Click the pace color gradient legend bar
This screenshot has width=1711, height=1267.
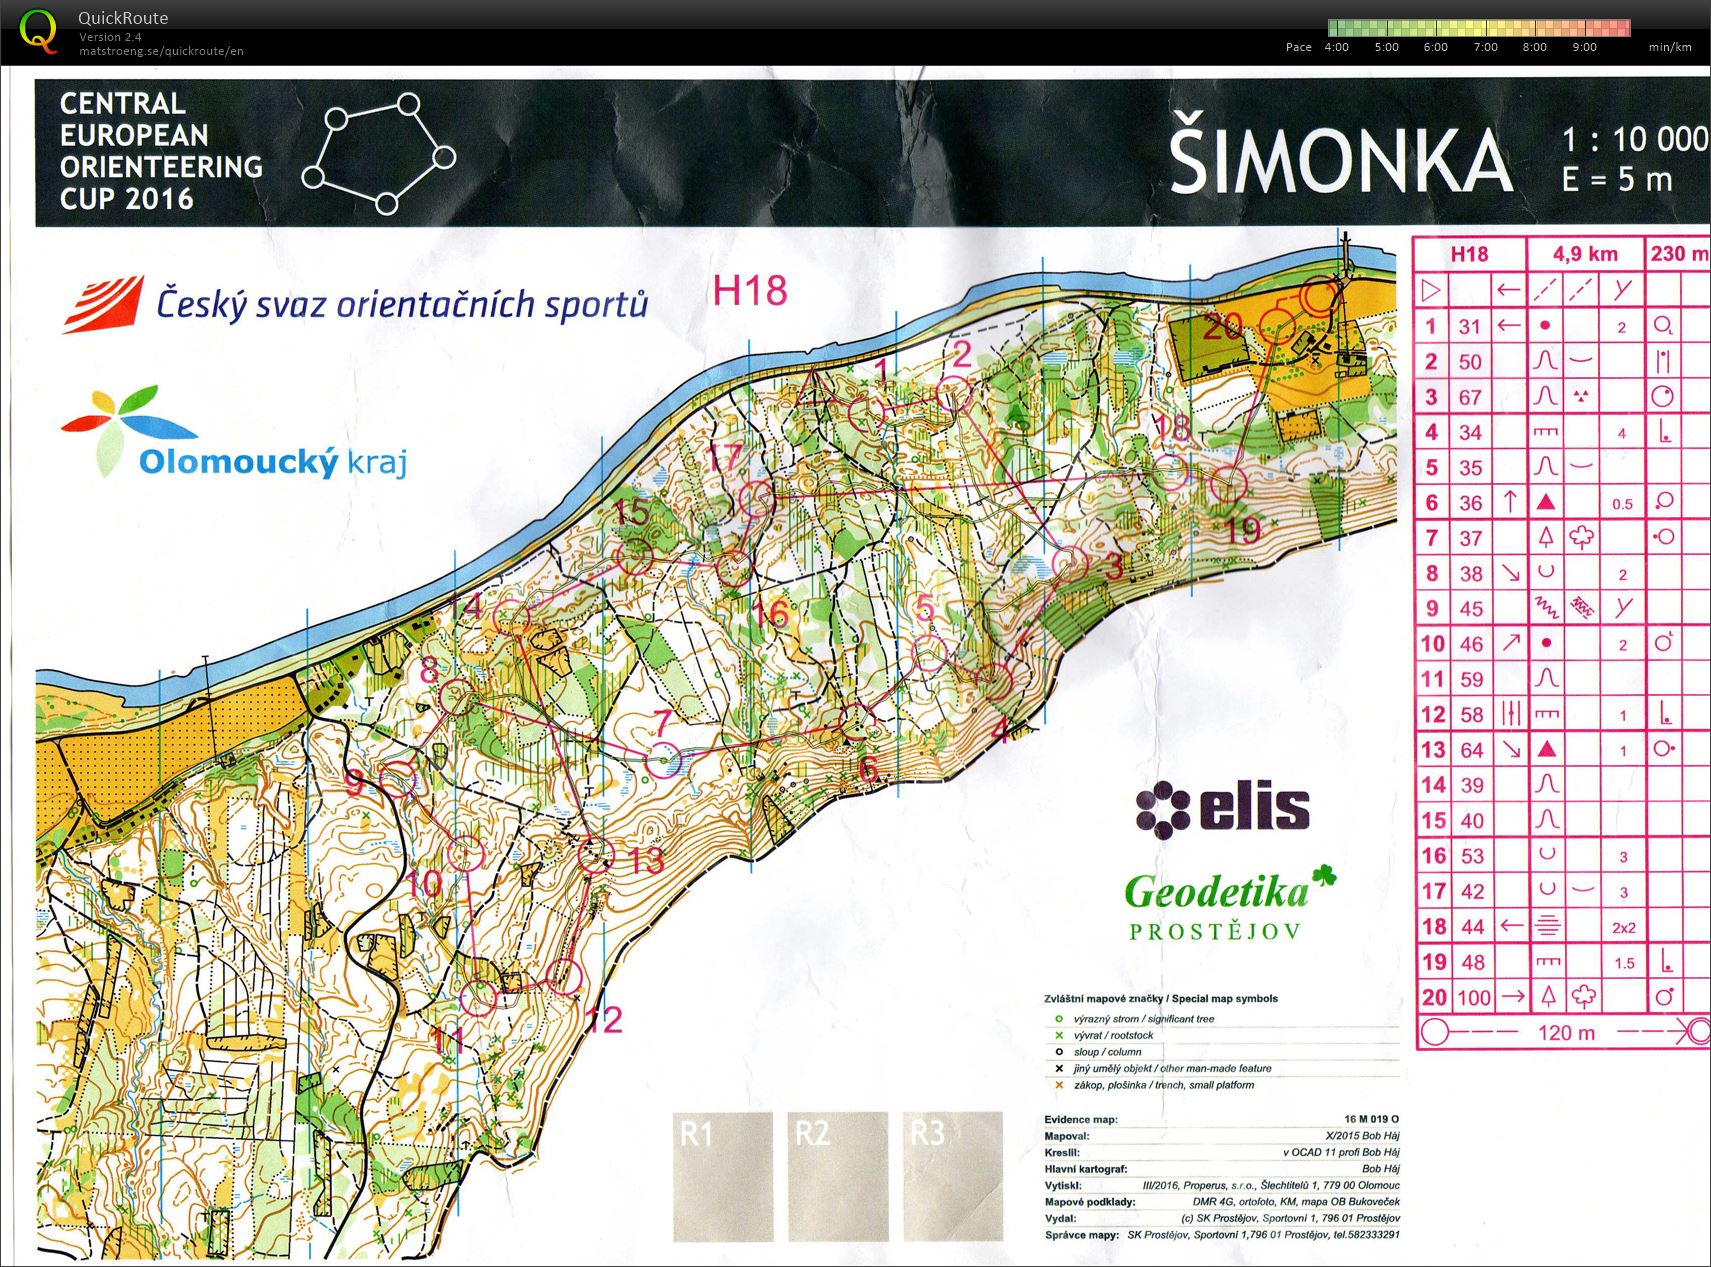(x=1479, y=28)
